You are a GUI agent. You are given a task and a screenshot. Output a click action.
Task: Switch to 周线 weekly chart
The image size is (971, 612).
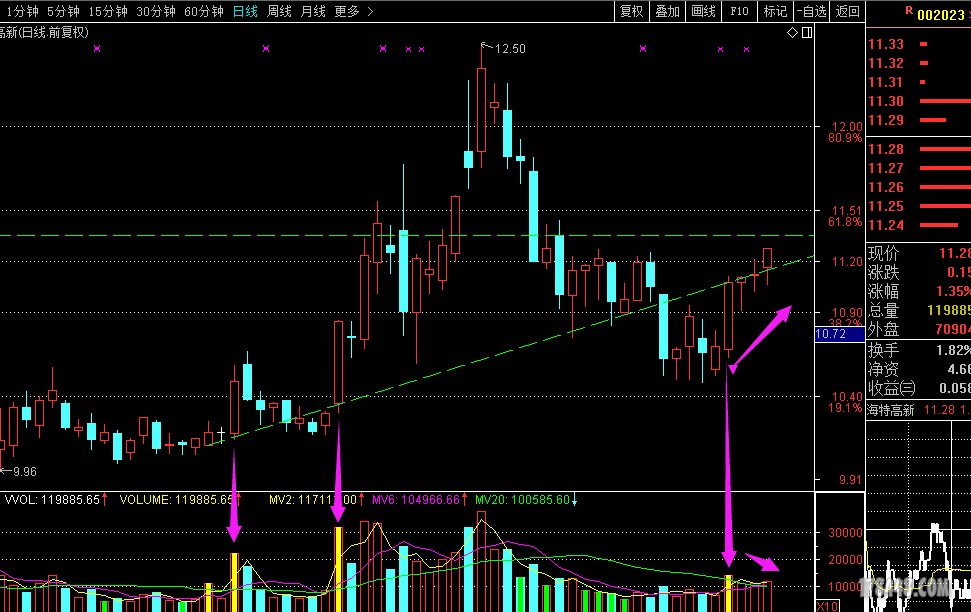coord(279,11)
